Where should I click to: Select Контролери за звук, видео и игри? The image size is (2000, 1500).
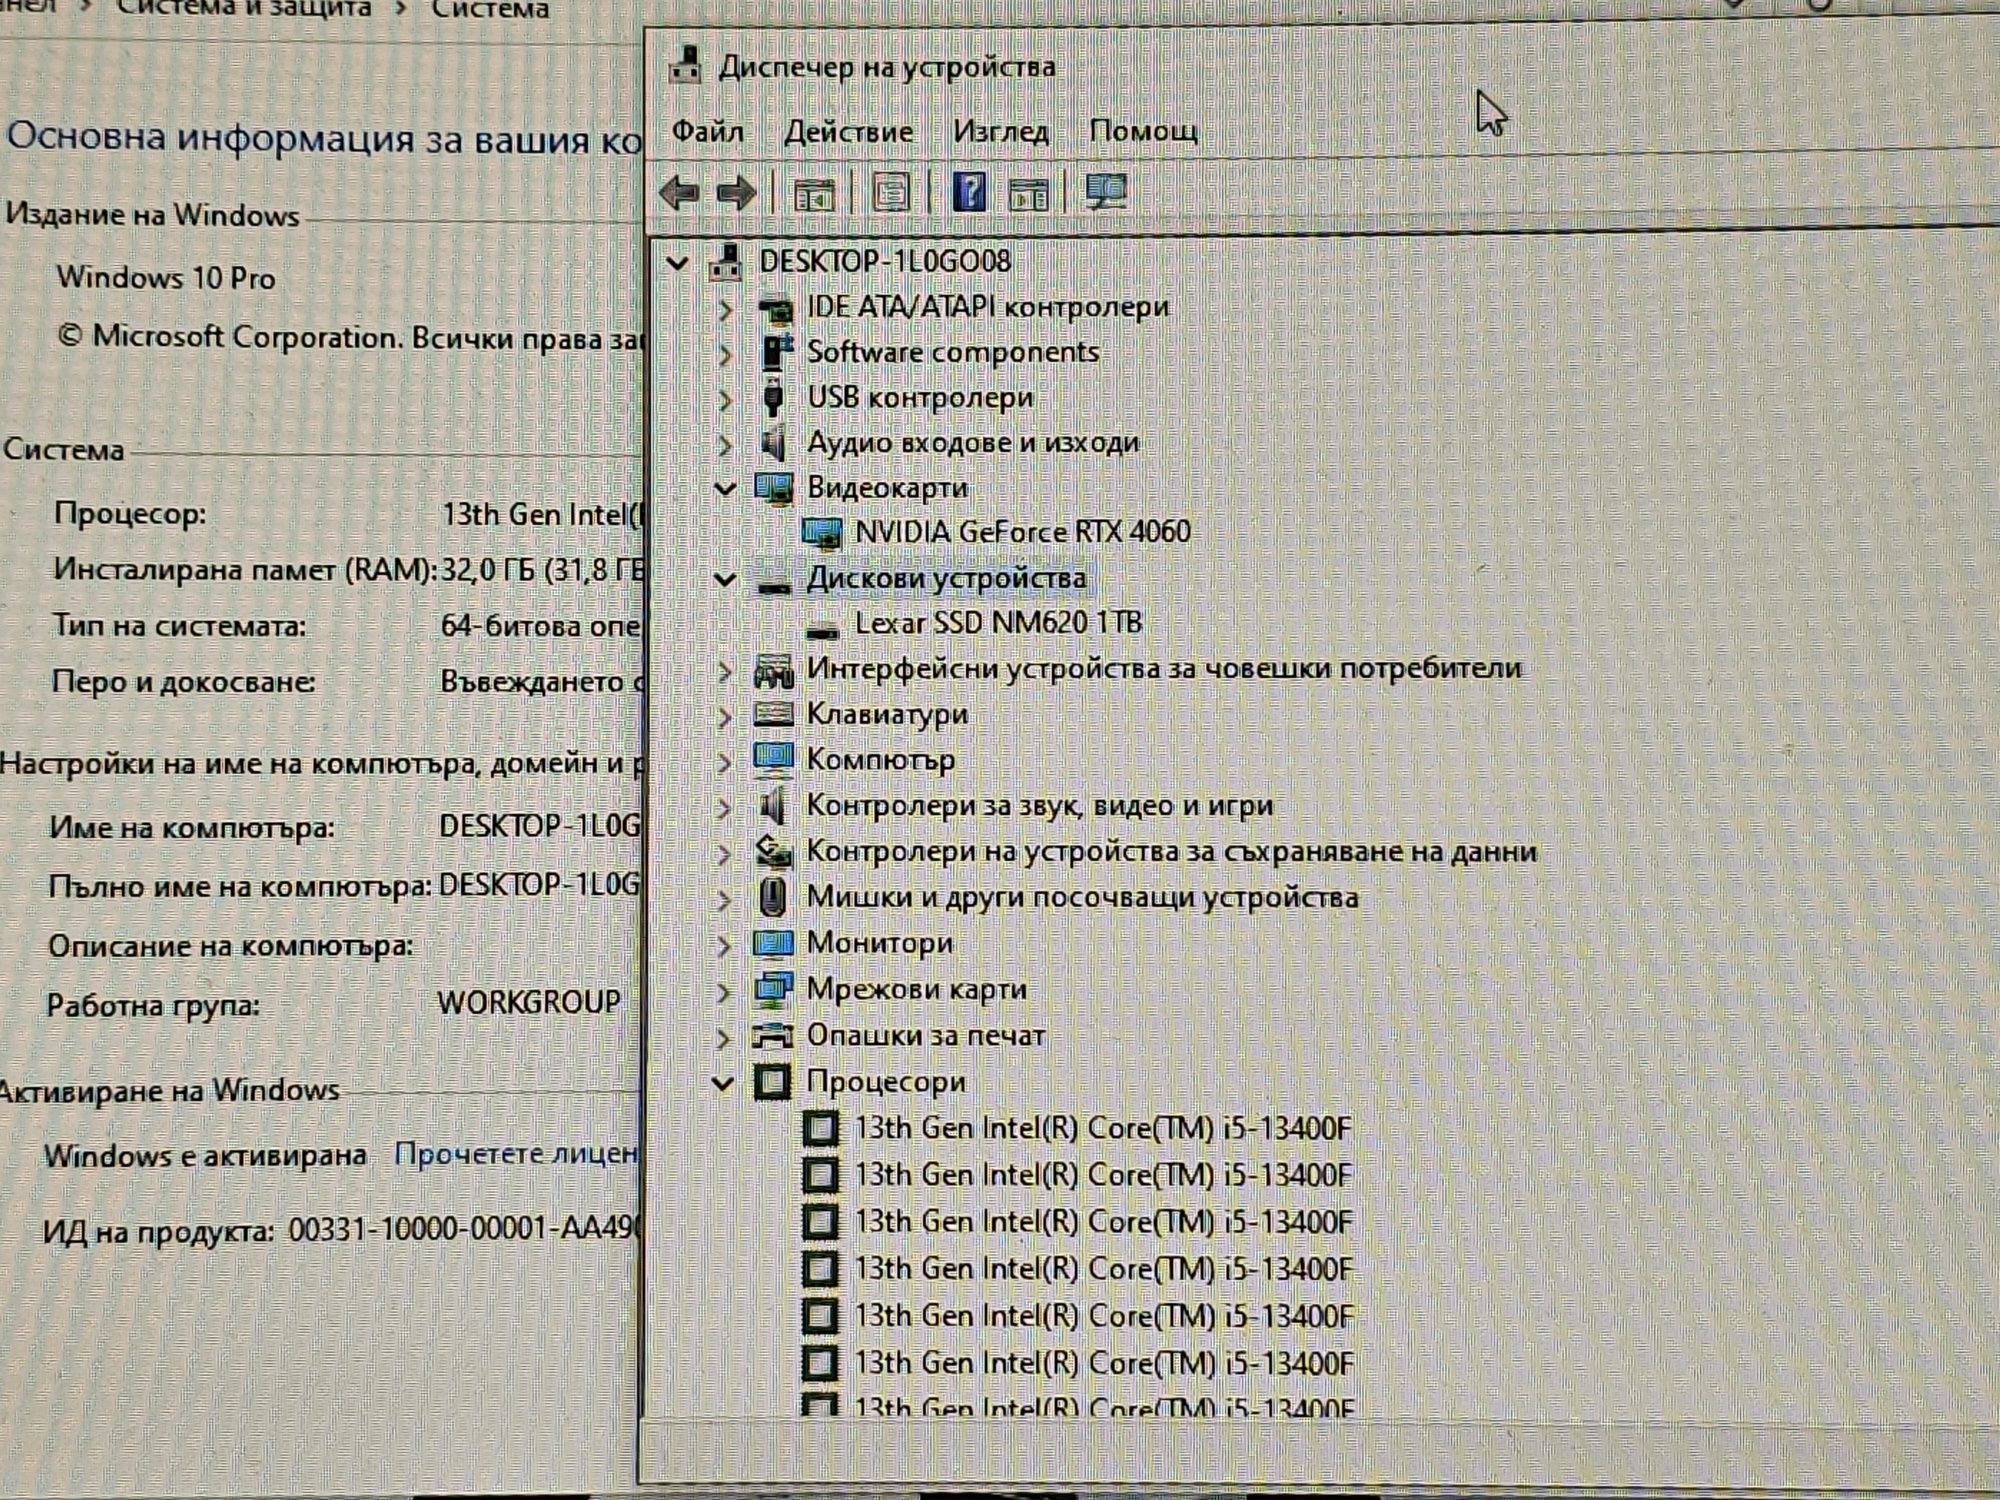(x=1040, y=805)
